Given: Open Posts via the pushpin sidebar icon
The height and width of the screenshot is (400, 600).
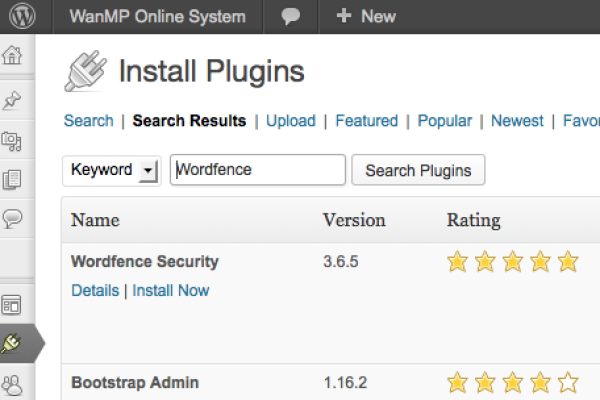Looking at the screenshot, I should [13, 99].
